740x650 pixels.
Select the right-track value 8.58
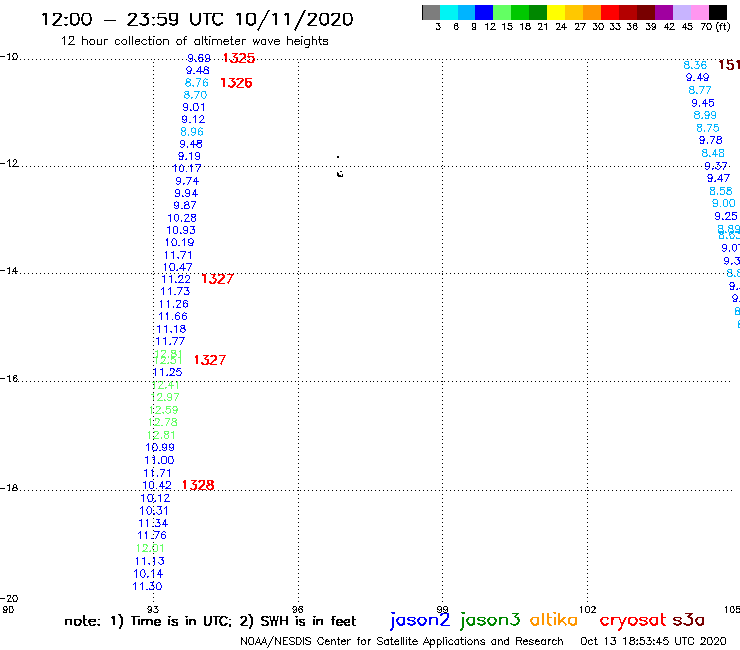pyautogui.click(x=721, y=191)
